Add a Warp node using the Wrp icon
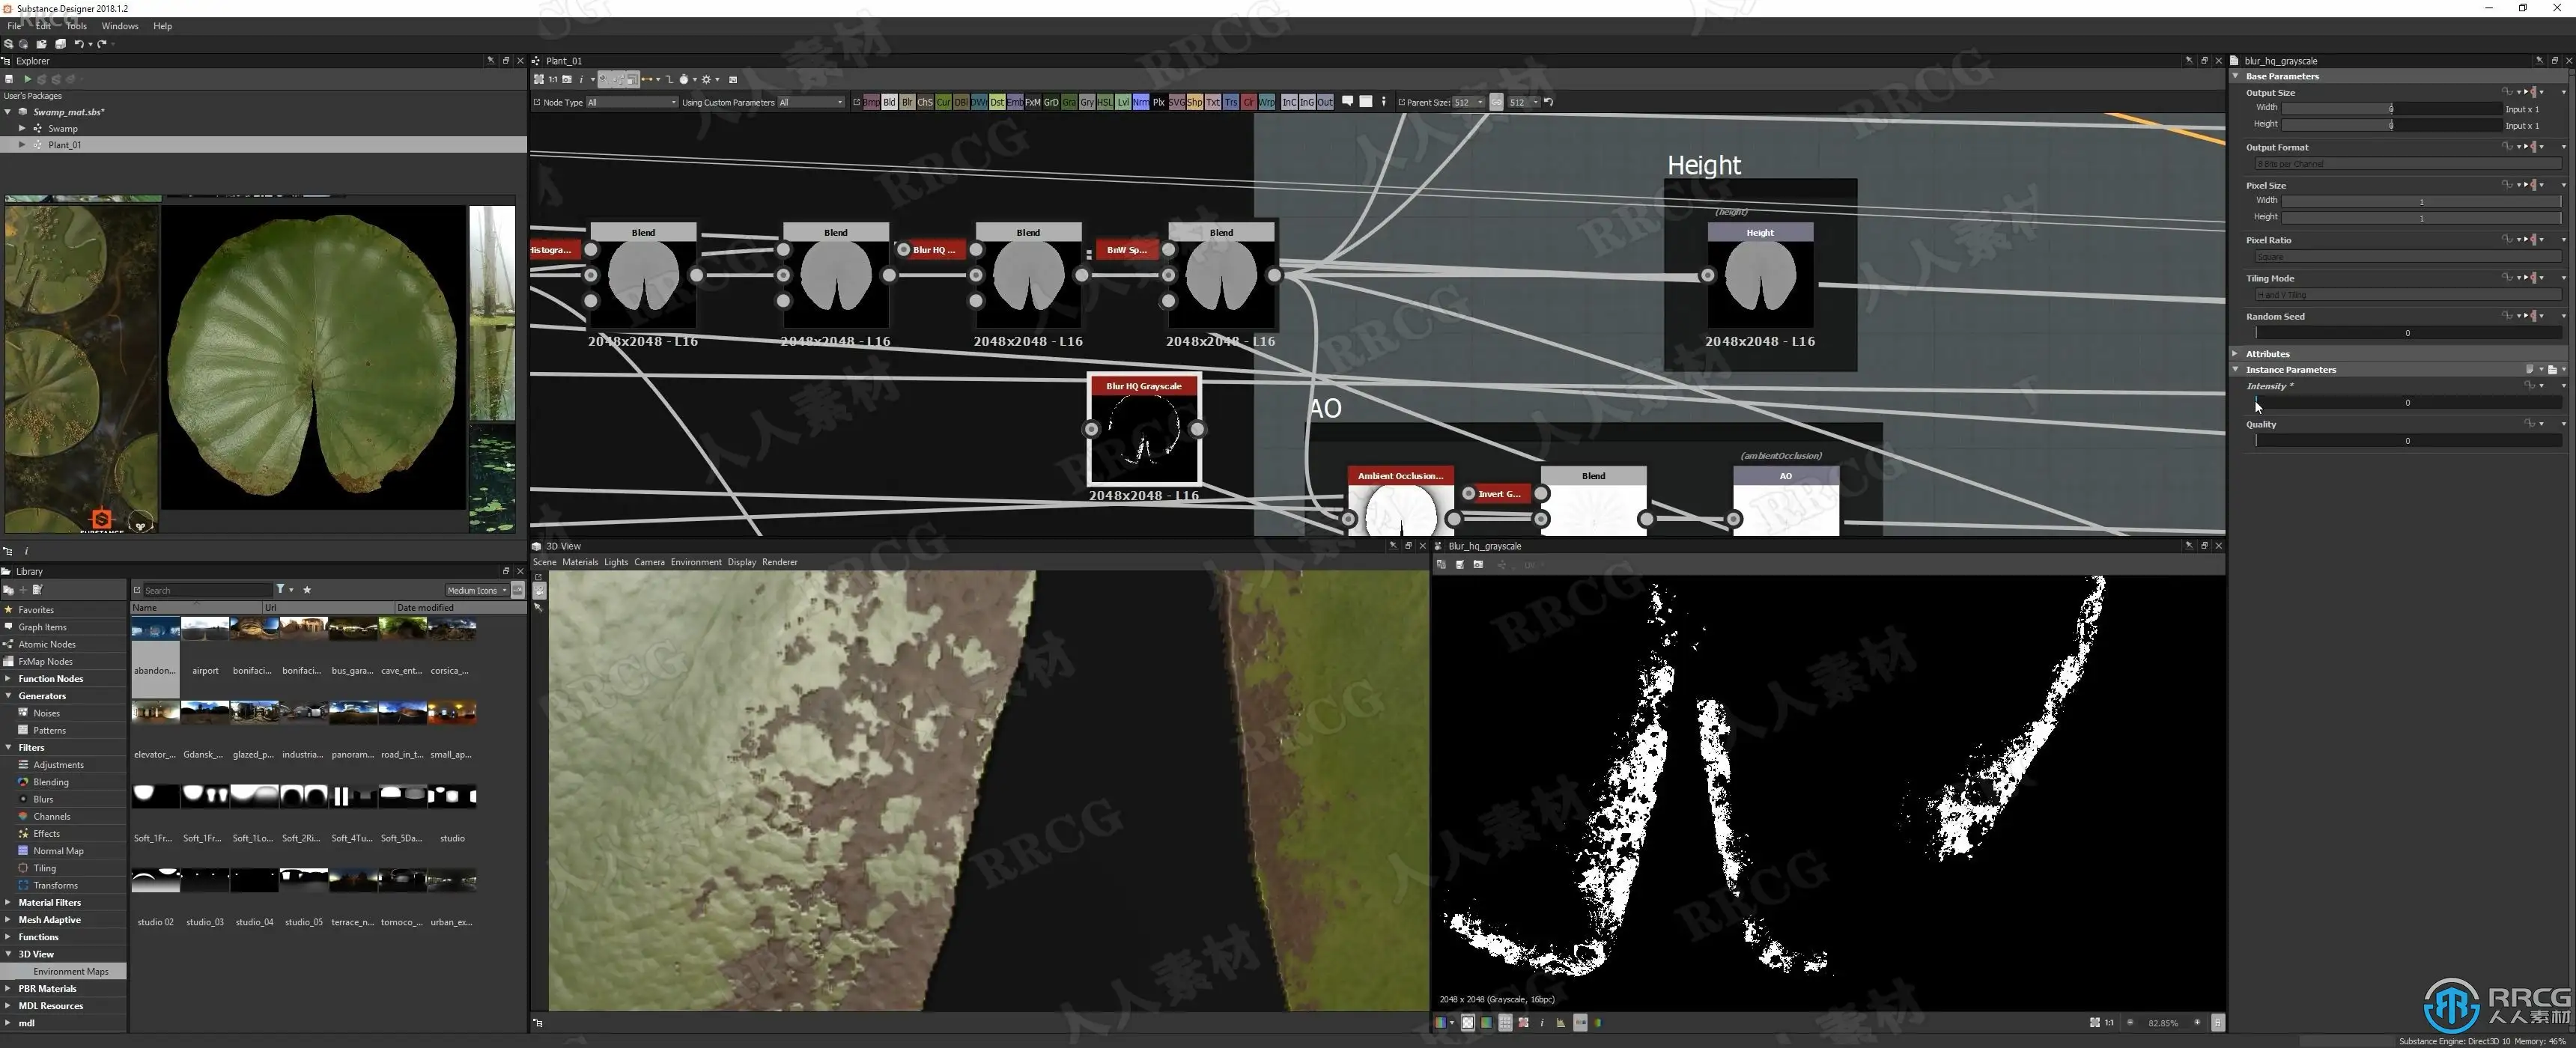 (1266, 102)
